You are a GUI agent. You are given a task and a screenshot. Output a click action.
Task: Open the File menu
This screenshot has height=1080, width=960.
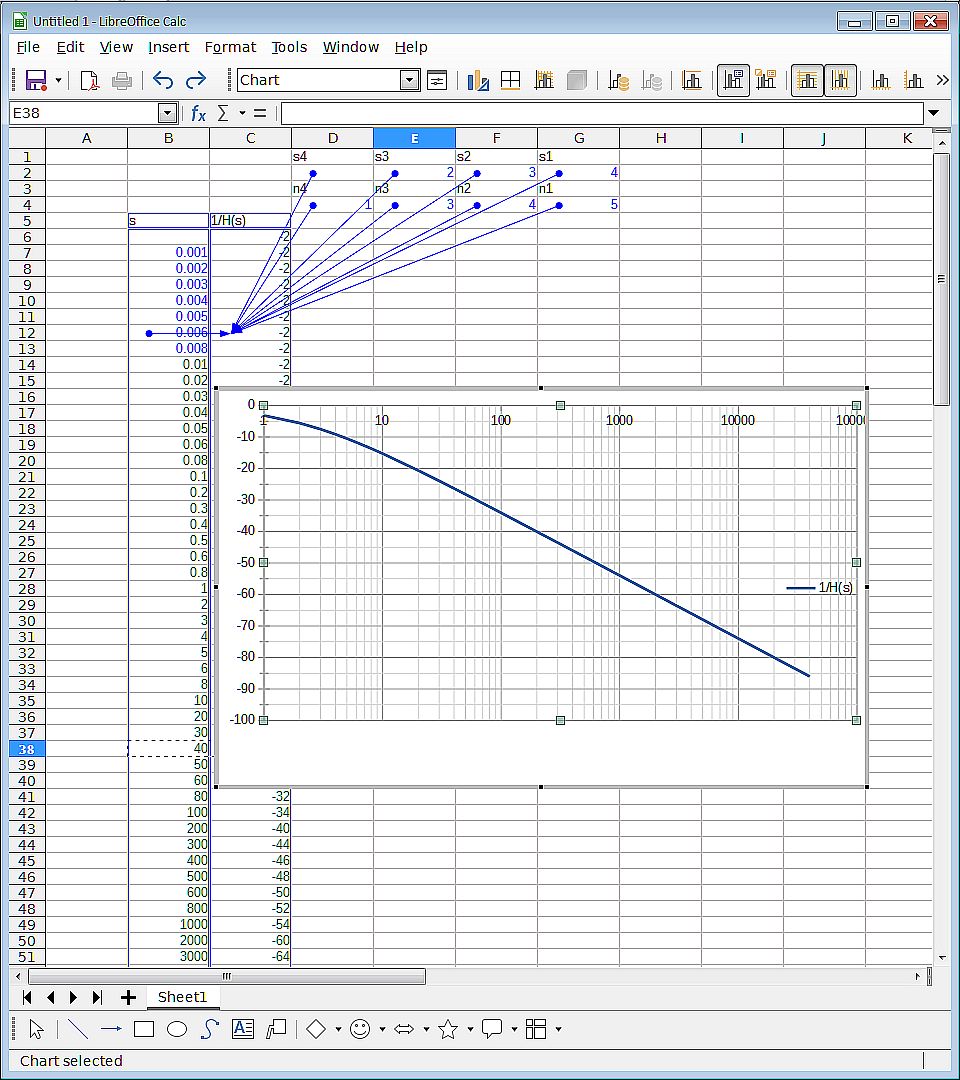28,48
